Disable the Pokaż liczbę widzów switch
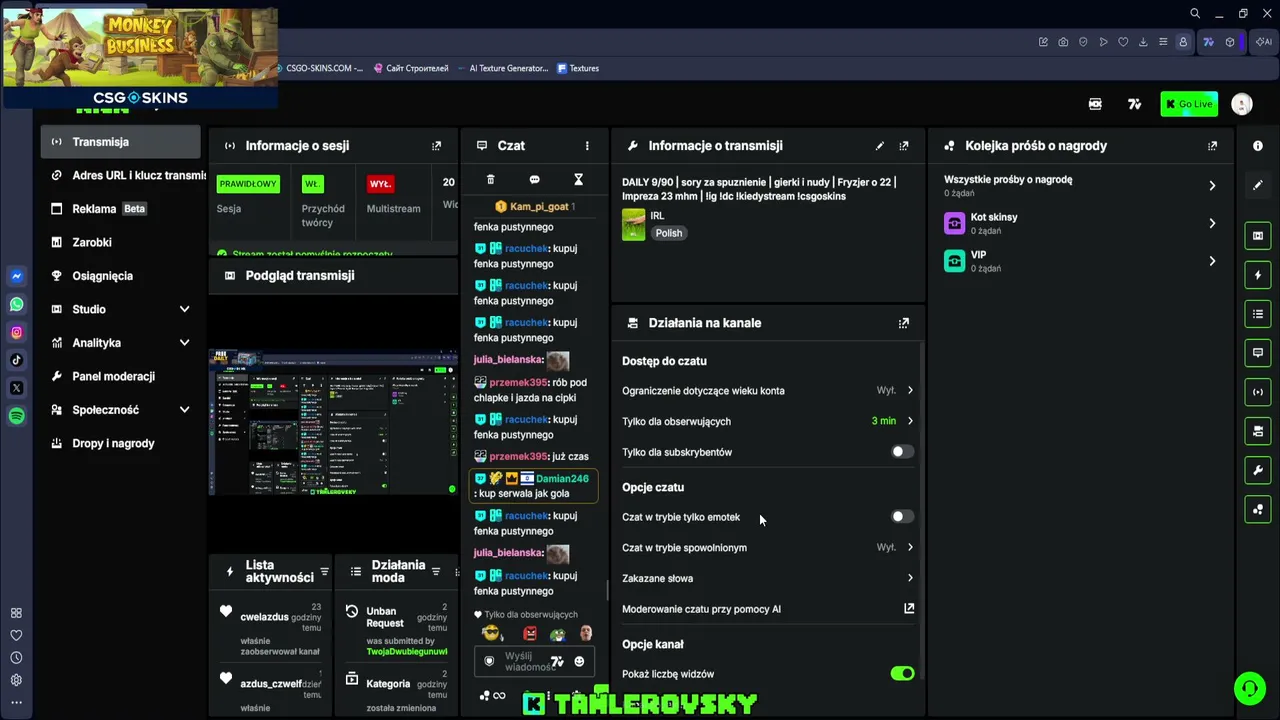Screen dimensions: 1280x720 pos(902,674)
